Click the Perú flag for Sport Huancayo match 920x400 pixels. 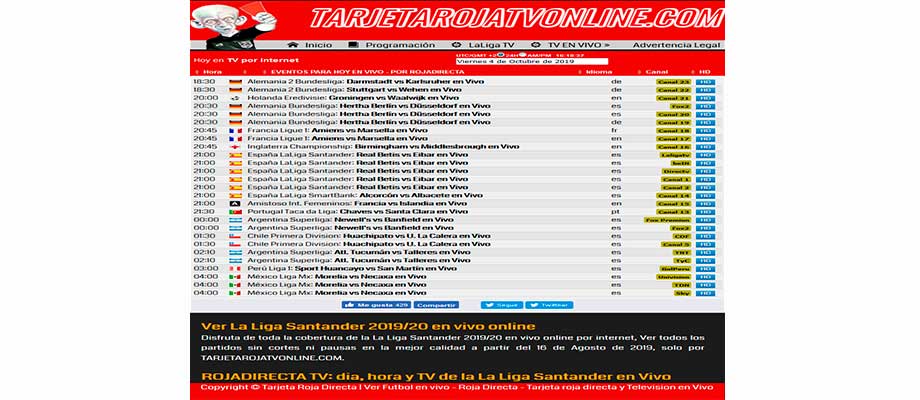coord(236,268)
